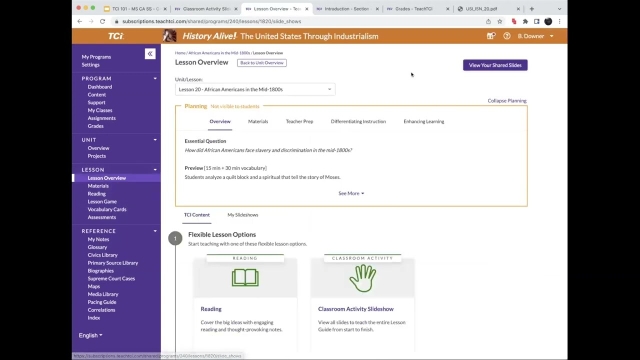Switch to the Materials planning tab
This screenshot has height=360, width=640.
(258, 122)
